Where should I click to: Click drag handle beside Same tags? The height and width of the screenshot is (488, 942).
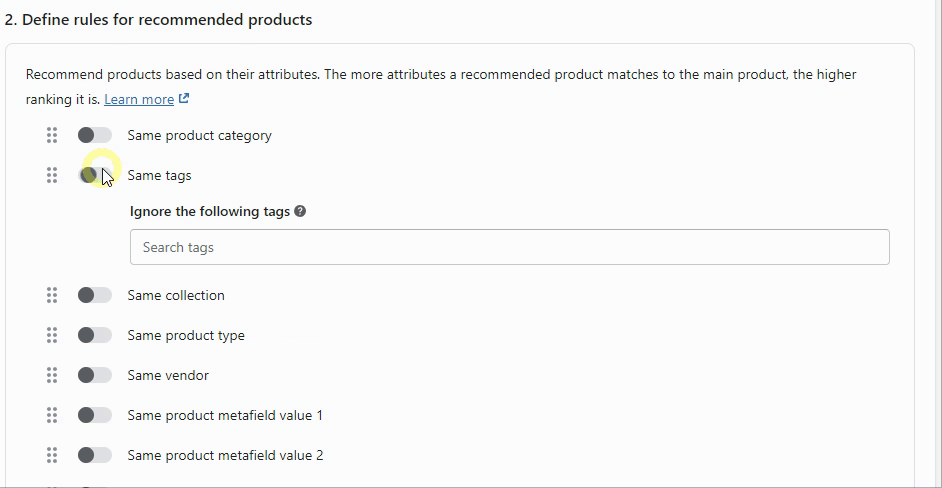(x=52, y=175)
